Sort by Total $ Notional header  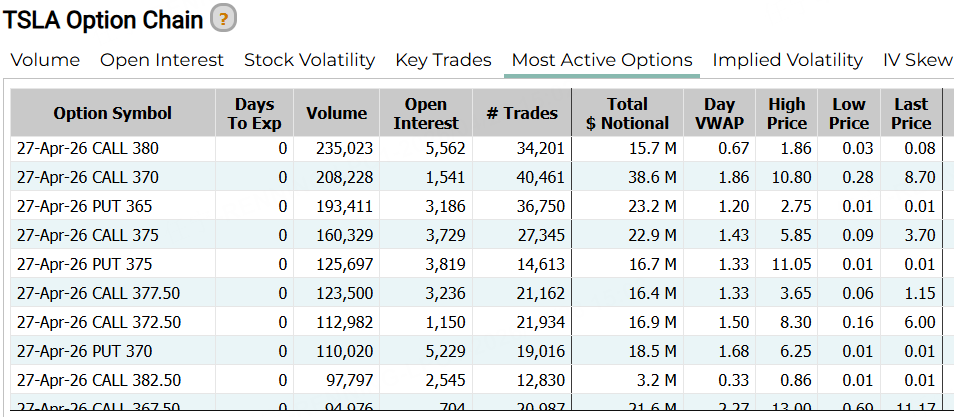pos(627,113)
